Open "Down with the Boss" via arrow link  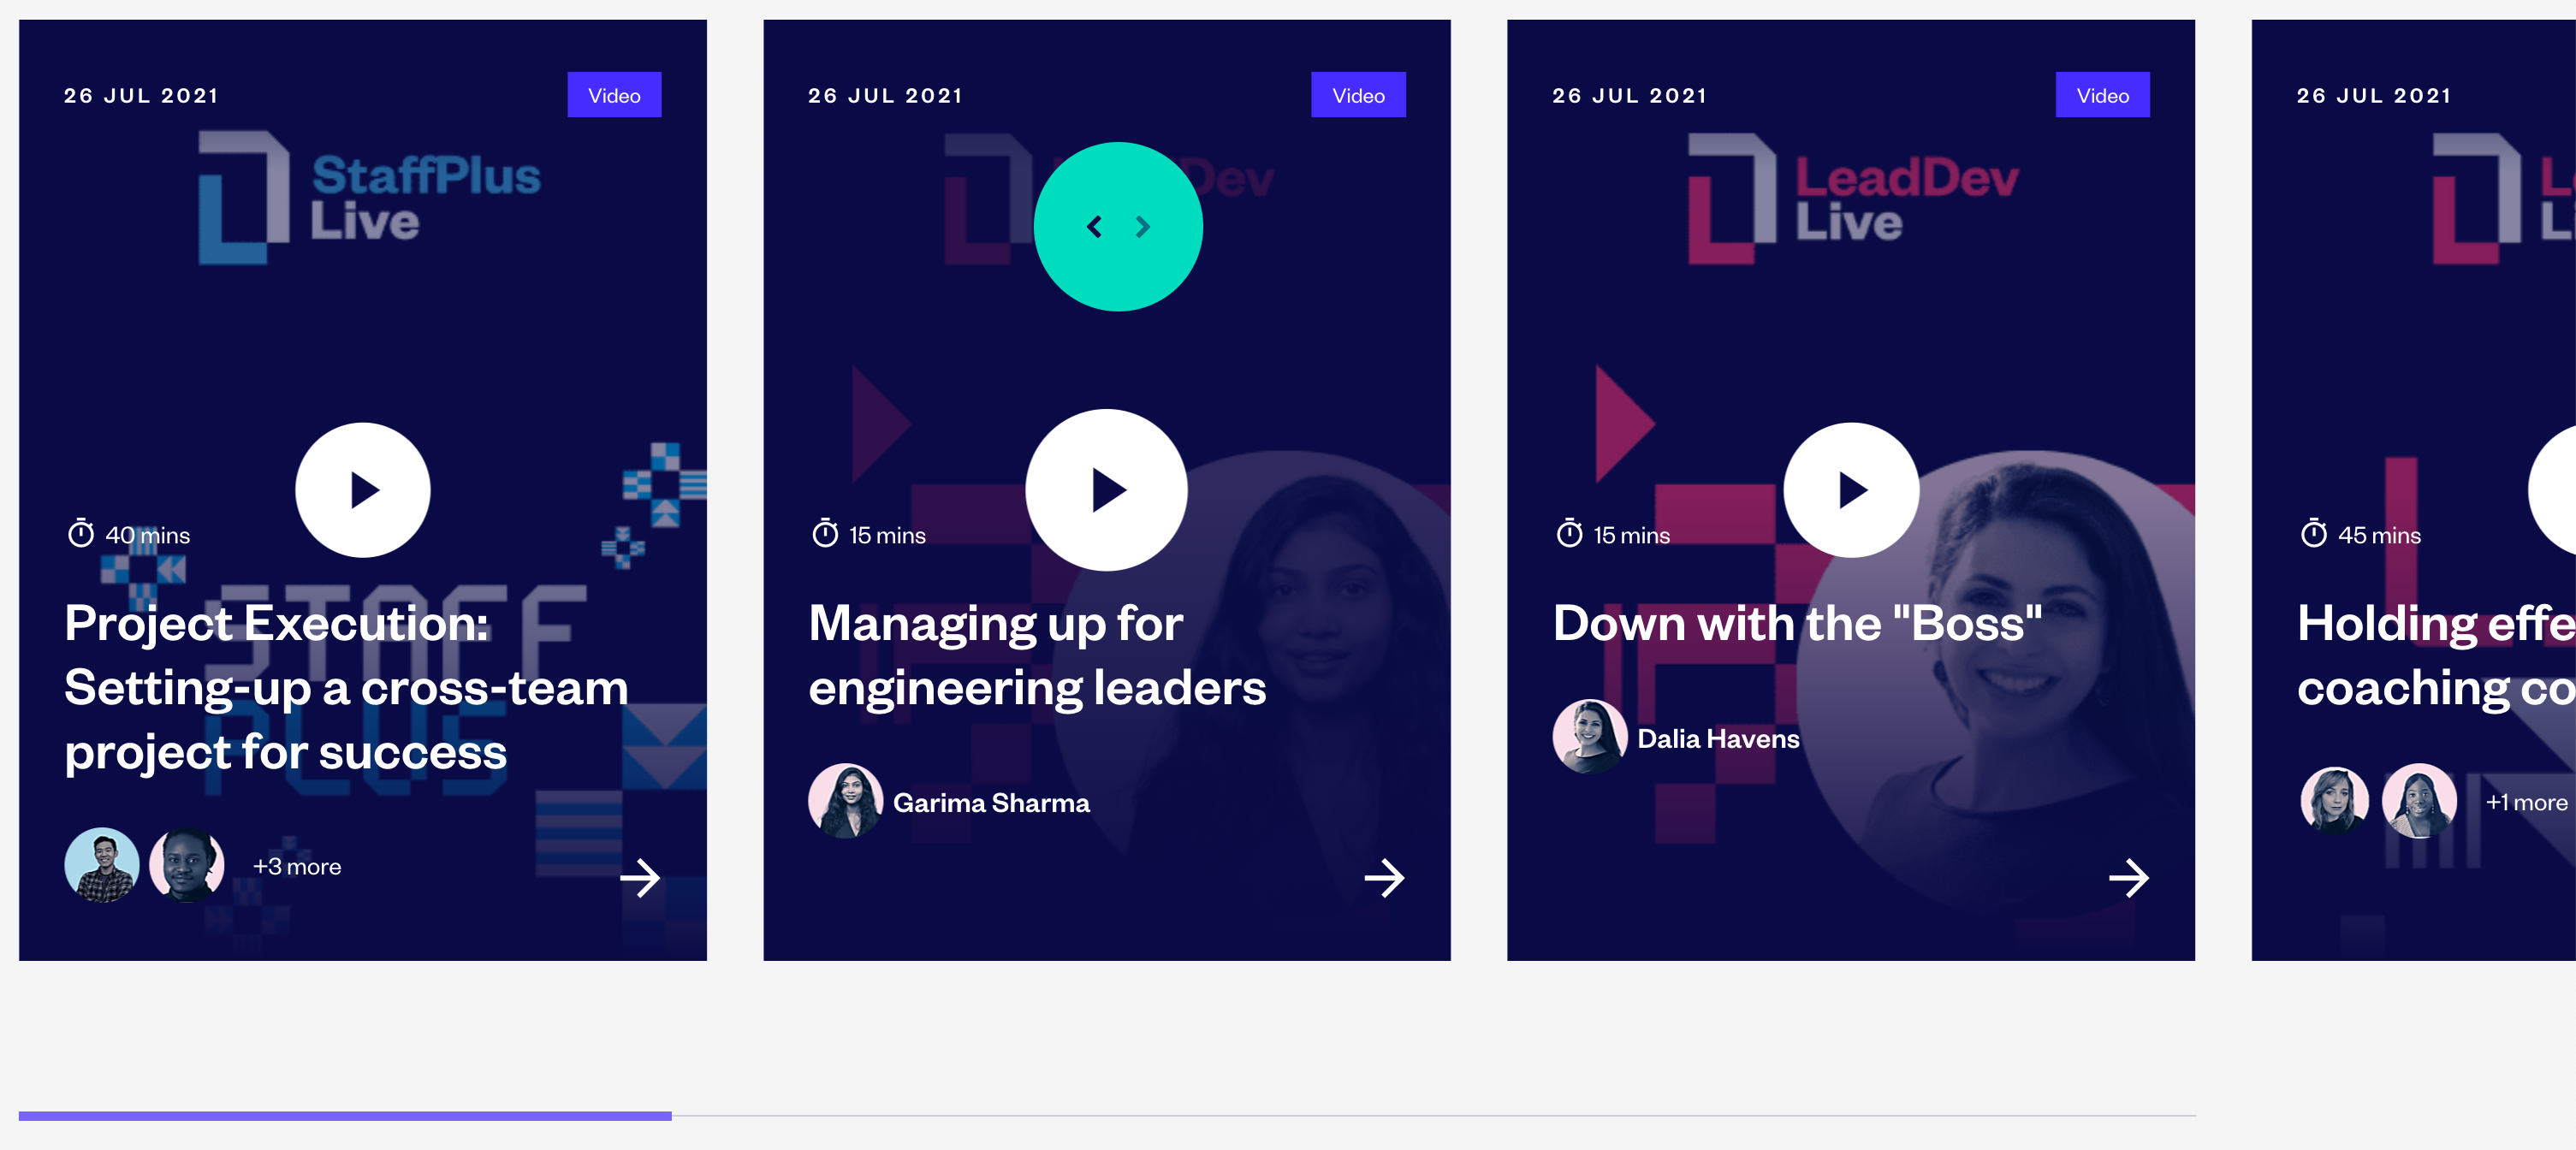point(2130,878)
